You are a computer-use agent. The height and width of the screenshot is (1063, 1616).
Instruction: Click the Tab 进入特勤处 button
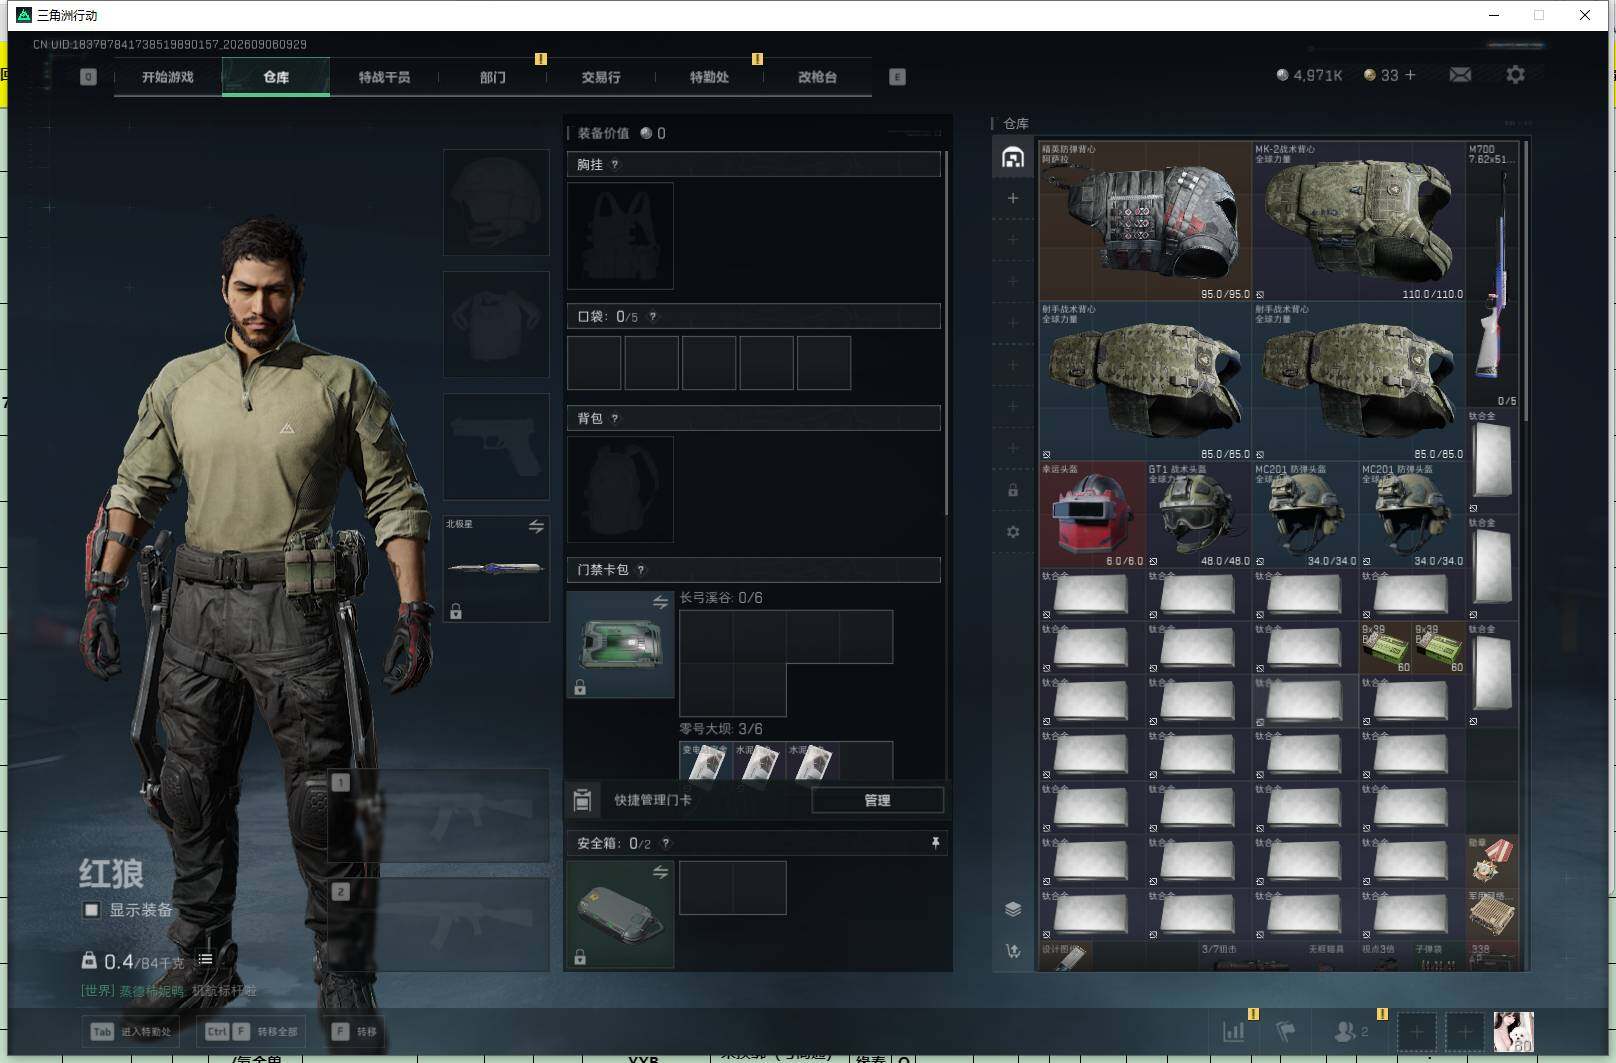[x=132, y=1031]
